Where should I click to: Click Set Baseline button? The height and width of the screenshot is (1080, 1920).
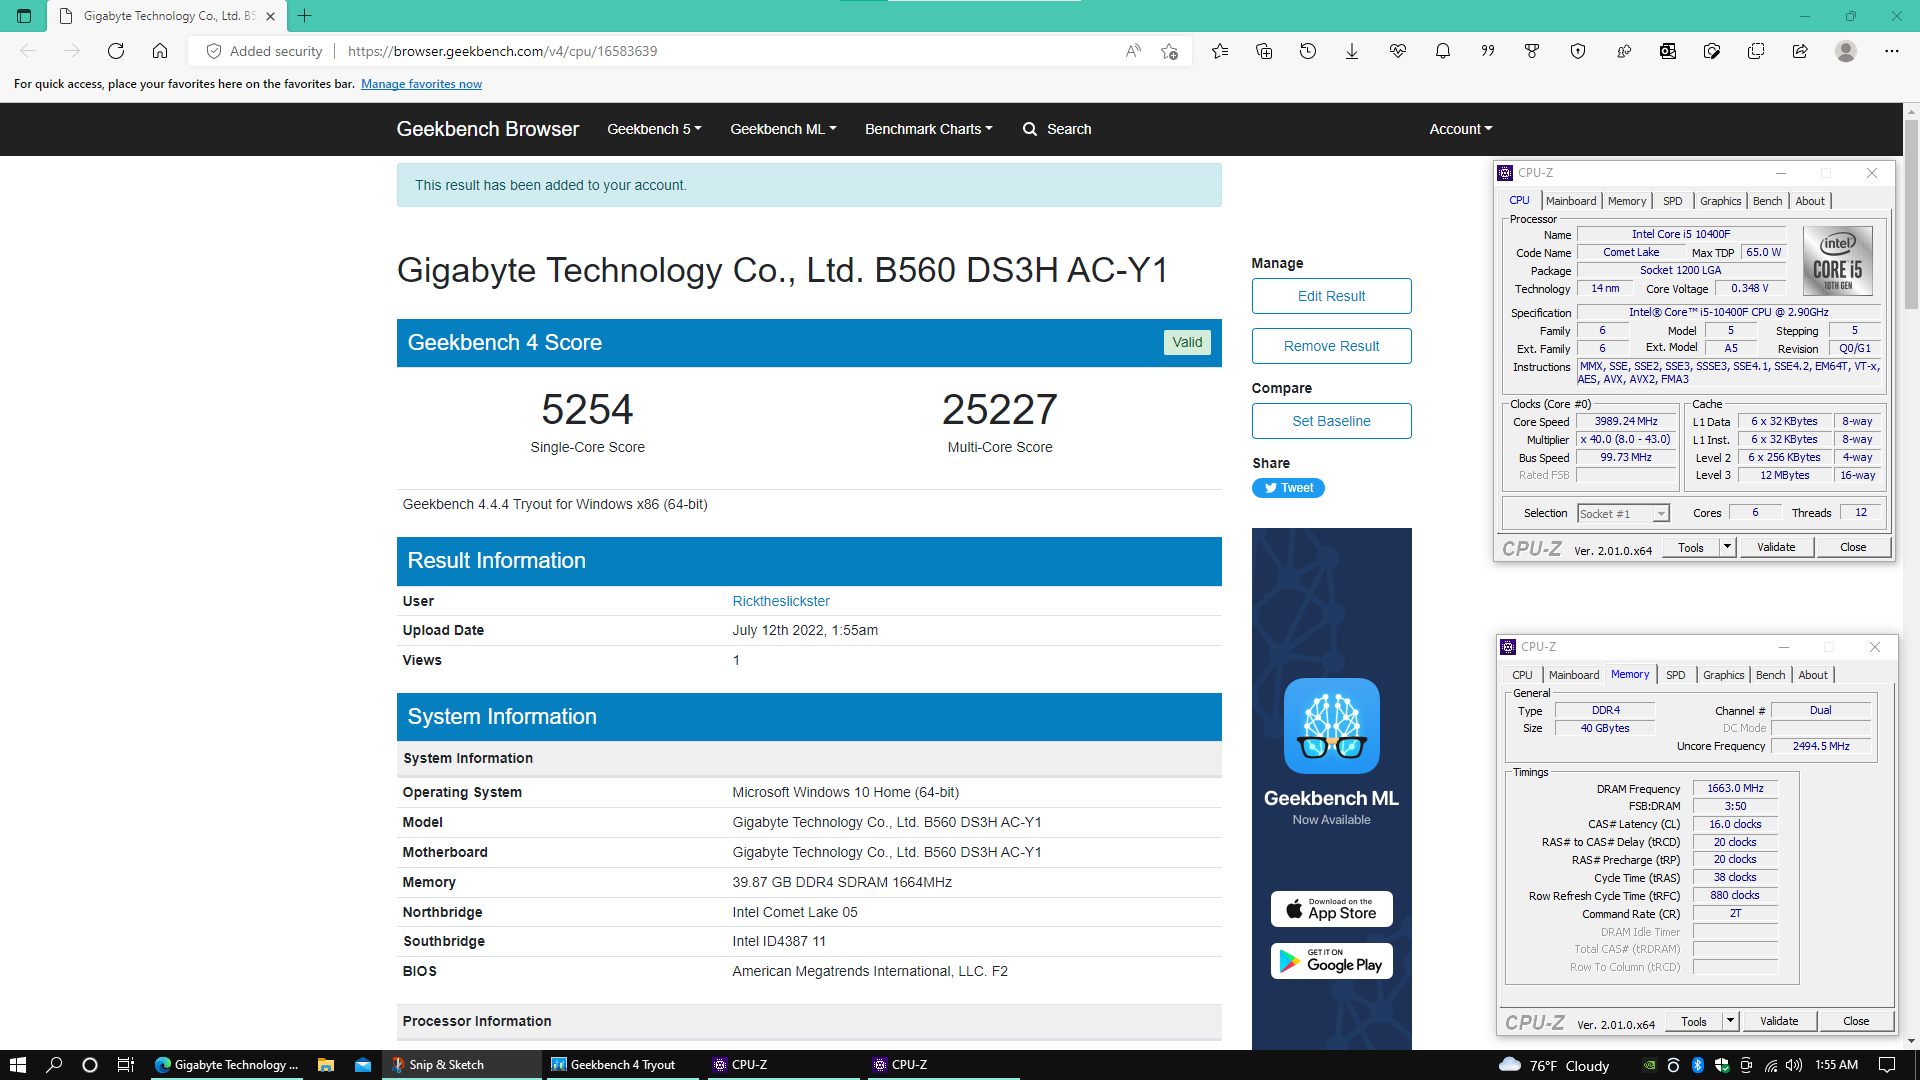1331,421
